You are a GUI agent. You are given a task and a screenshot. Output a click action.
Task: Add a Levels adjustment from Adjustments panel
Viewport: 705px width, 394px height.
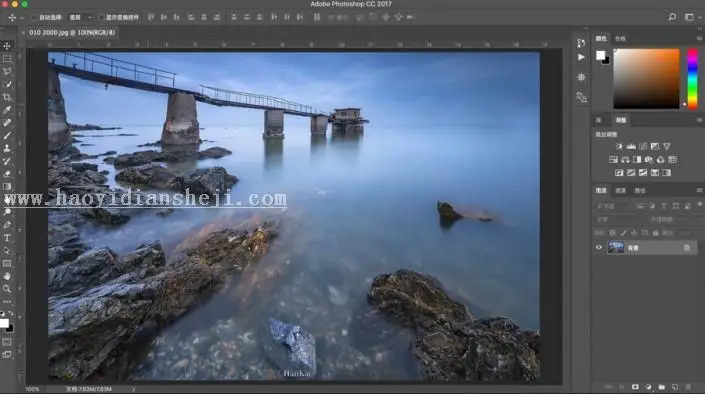(x=631, y=146)
